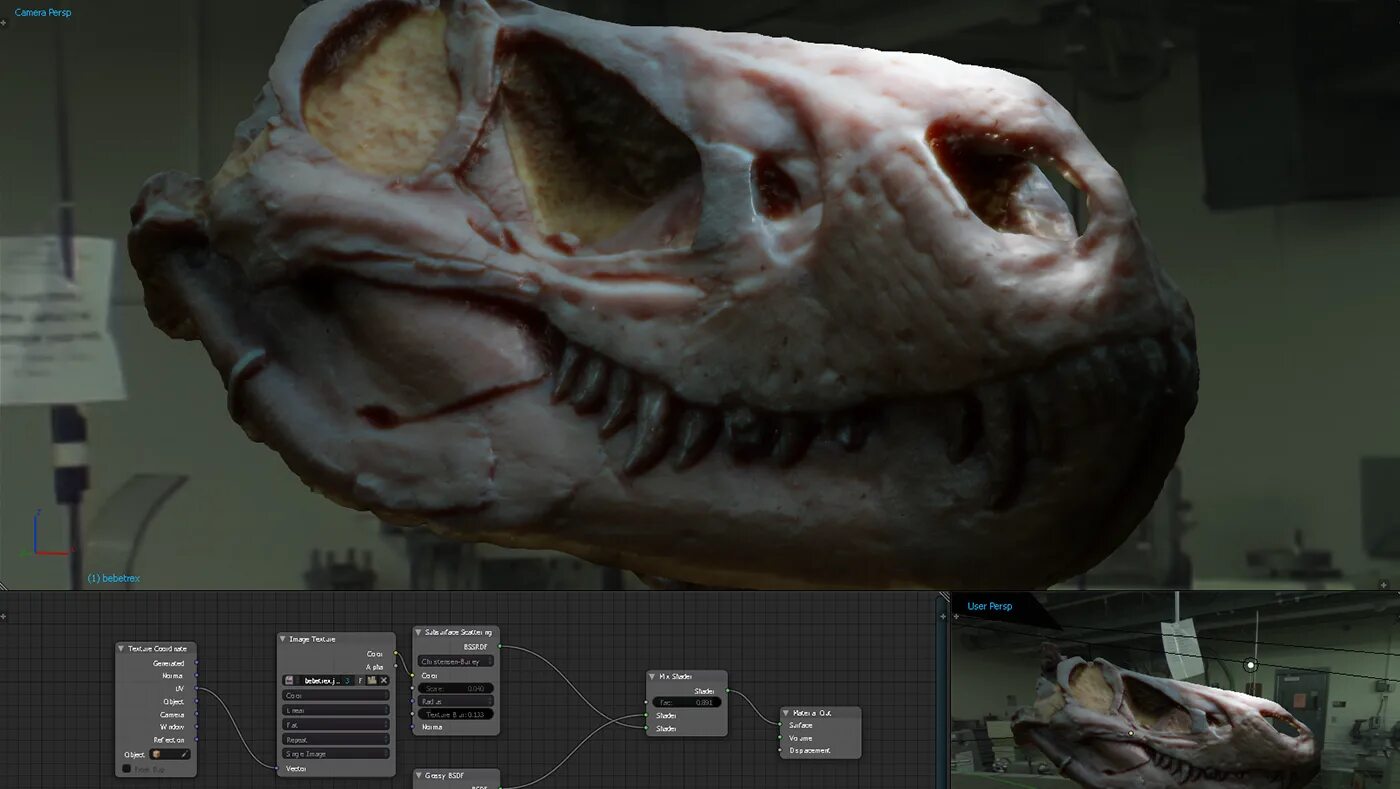Click Subsurface Scattering Color input socket
The width and height of the screenshot is (1400, 789).
pyautogui.click(x=412, y=675)
